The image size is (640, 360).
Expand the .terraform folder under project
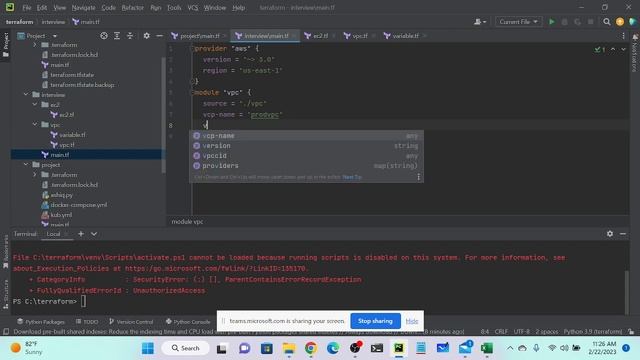[x=35, y=175]
